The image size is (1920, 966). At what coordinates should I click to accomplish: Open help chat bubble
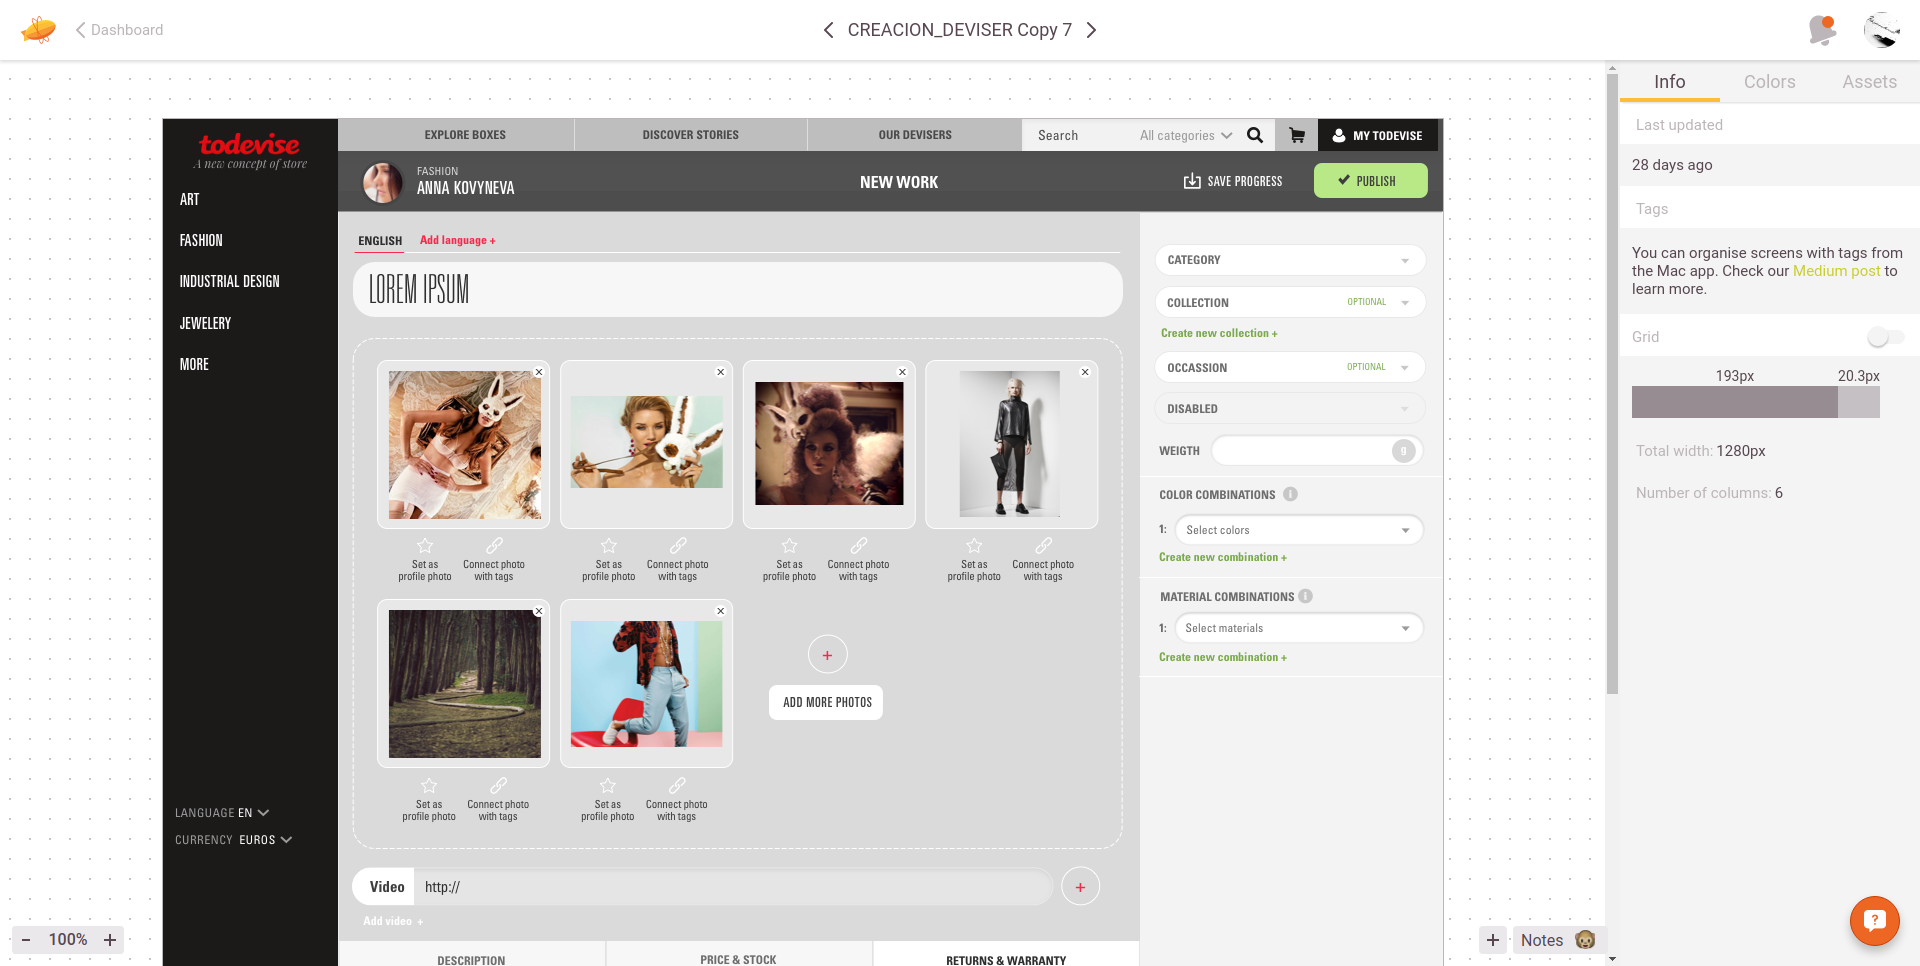click(1874, 920)
